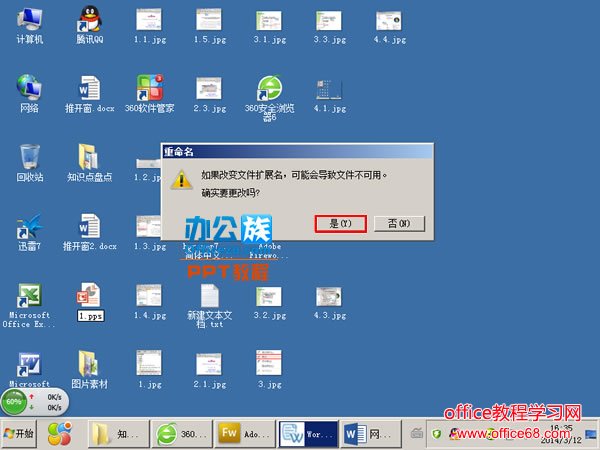The image size is (600, 450).
Task: Click the 1.pps filename edit box
Action: [90, 316]
